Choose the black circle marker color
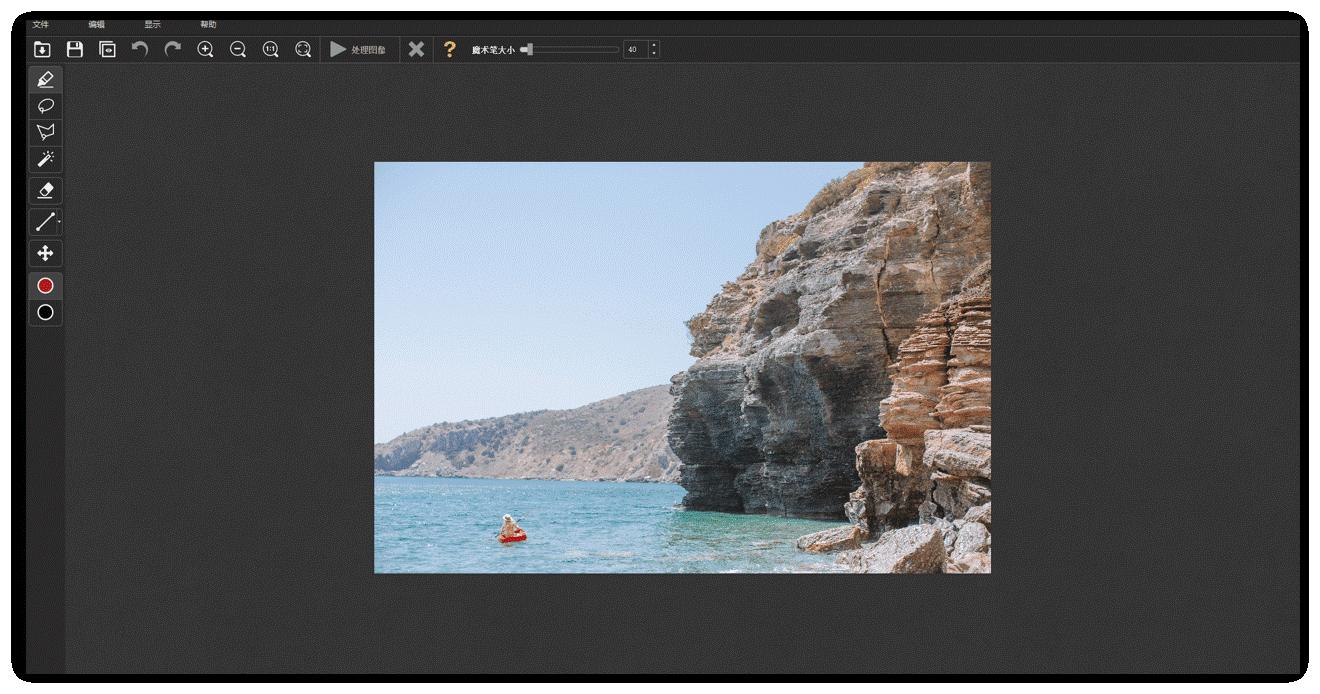Screen dimensions: 1320x694 pyautogui.click(x=45, y=313)
